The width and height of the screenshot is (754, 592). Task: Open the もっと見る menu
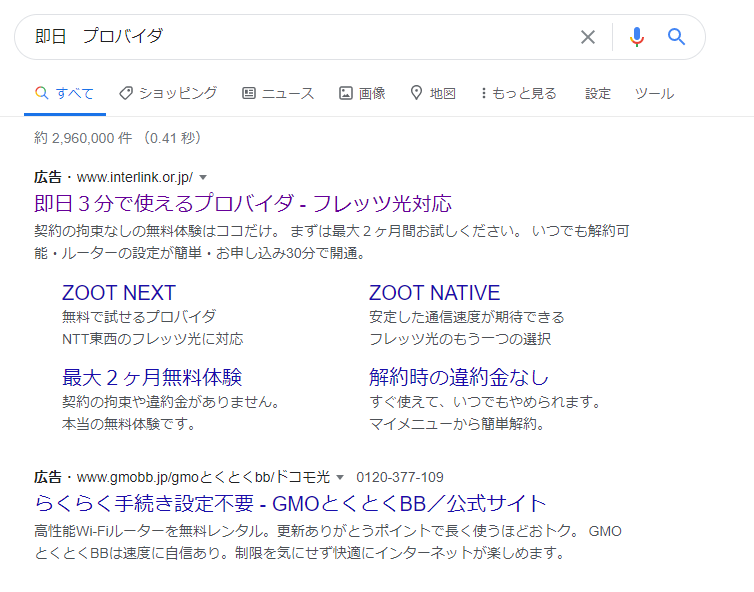click(519, 93)
